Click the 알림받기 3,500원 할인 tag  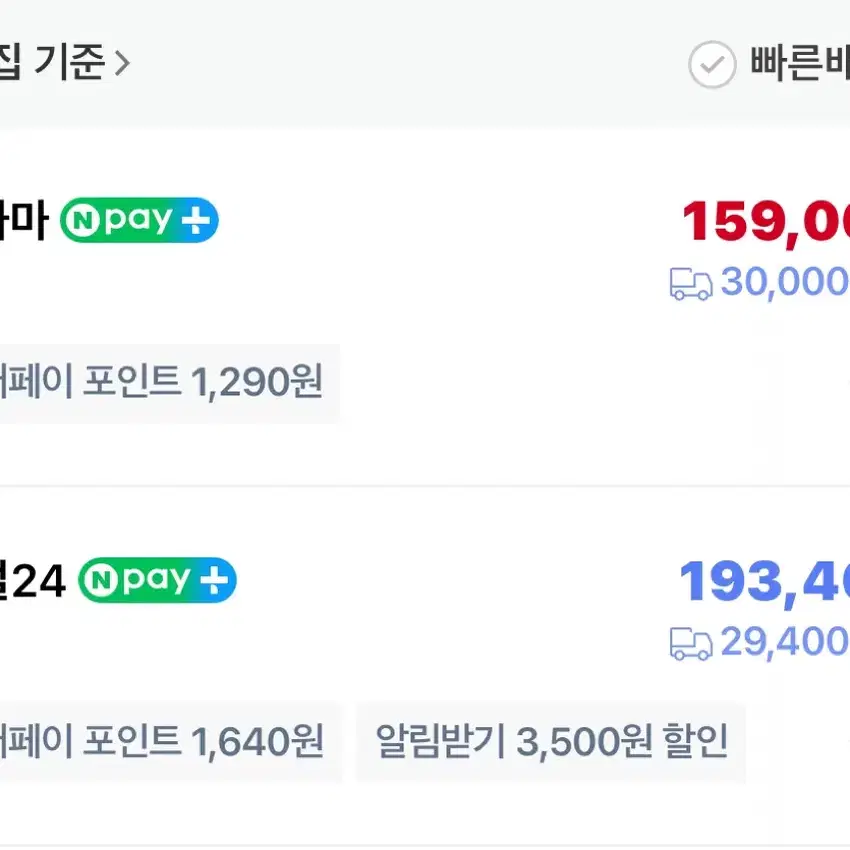coord(550,742)
